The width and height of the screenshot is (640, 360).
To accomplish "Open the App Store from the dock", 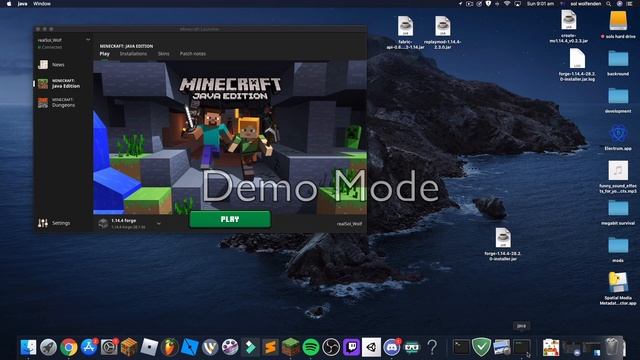I will (89, 347).
